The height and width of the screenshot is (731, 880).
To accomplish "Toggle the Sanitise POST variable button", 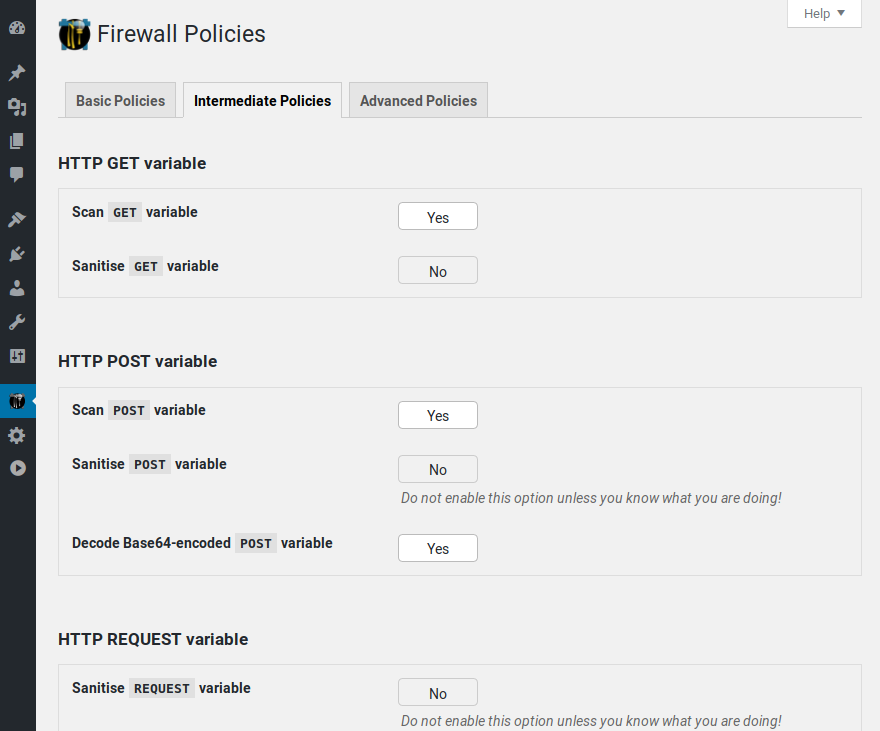I will [437, 470].
